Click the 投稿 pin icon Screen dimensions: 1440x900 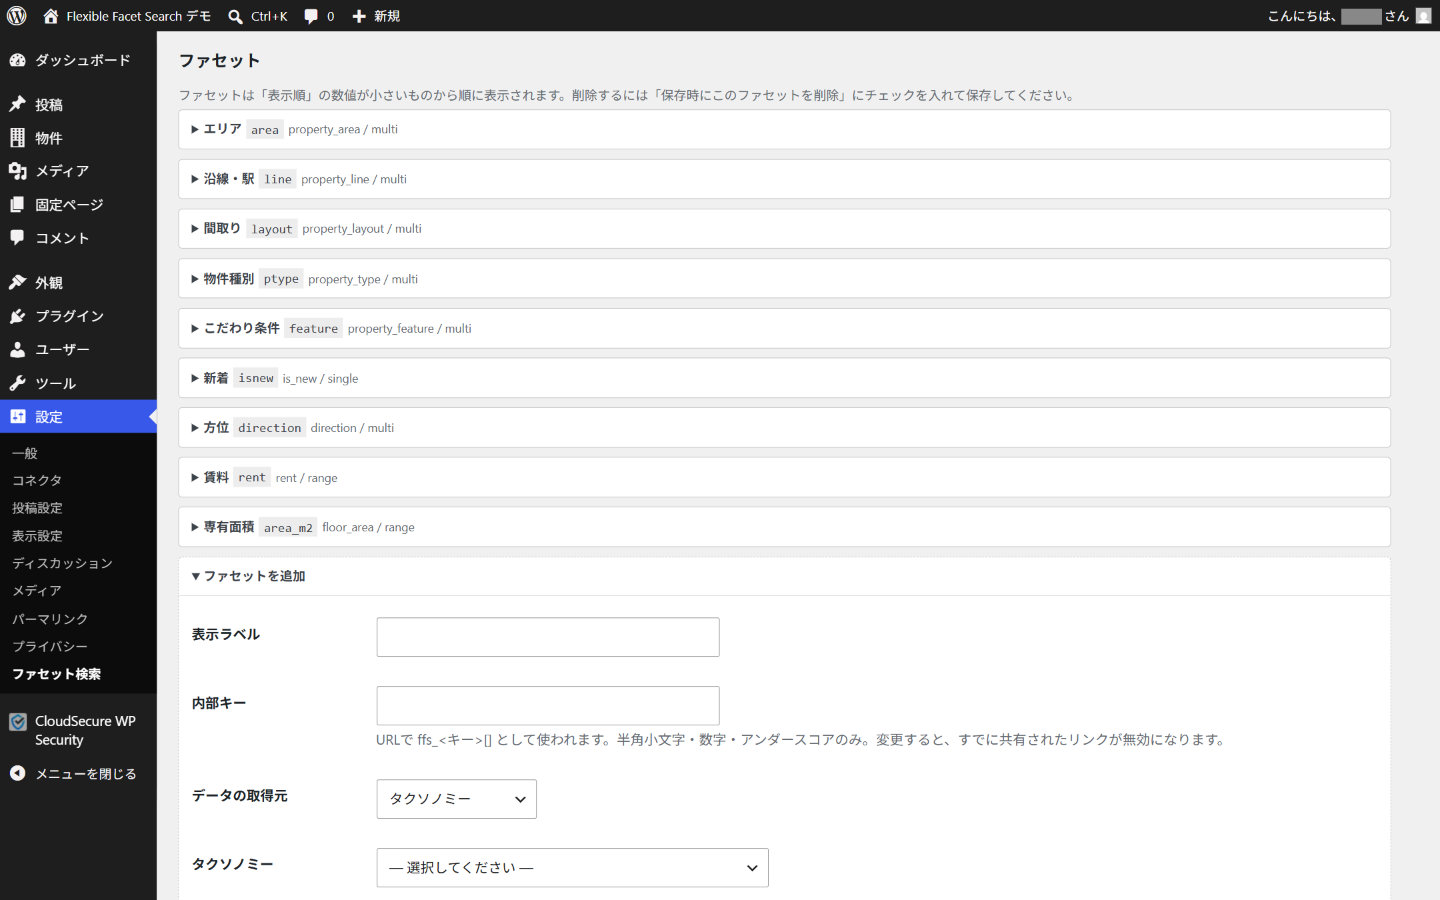coord(17,104)
